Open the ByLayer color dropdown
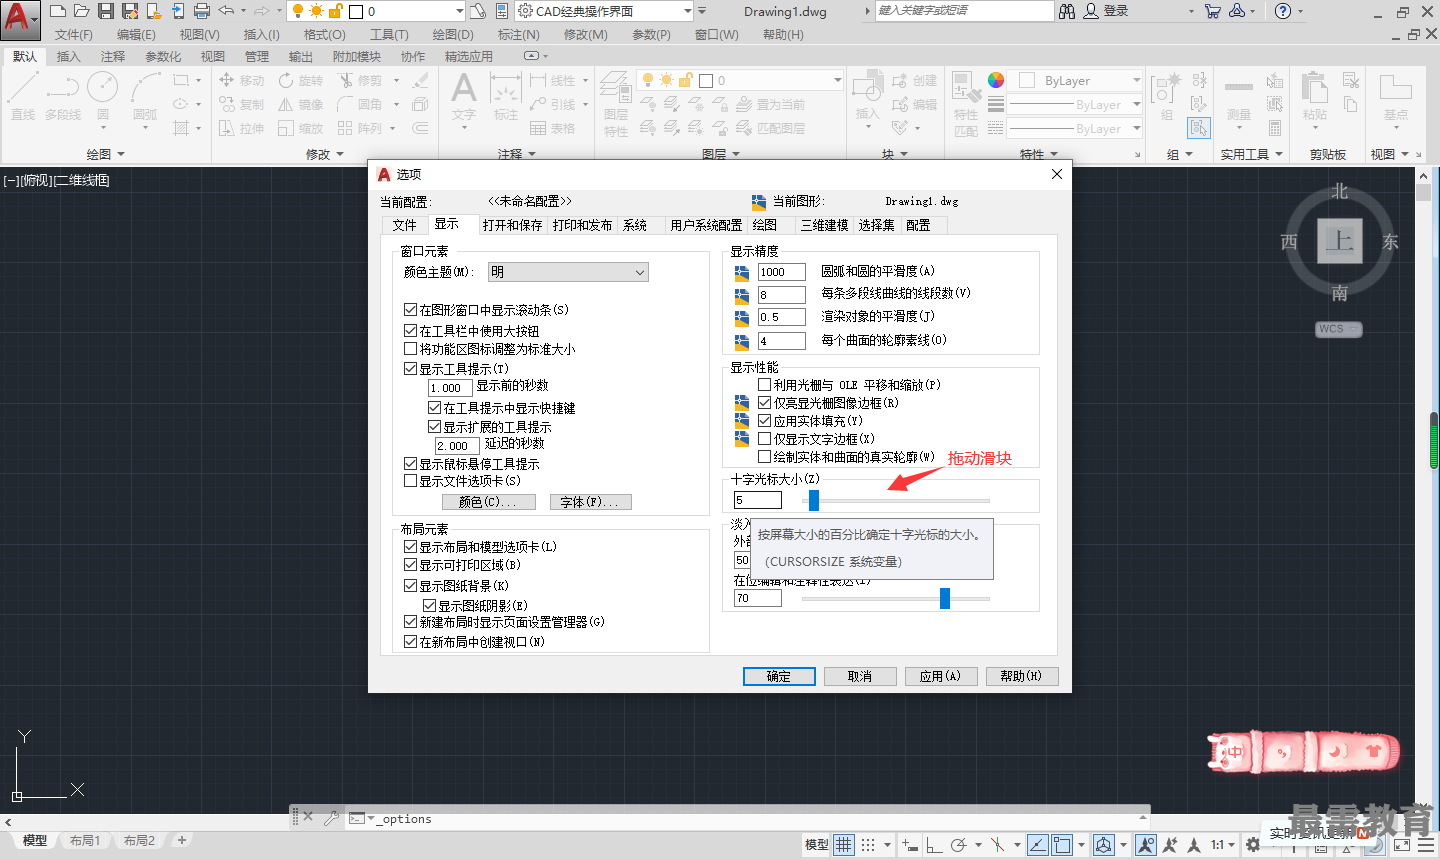Image resolution: width=1440 pixels, height=860 pixels. [1079, 80]
